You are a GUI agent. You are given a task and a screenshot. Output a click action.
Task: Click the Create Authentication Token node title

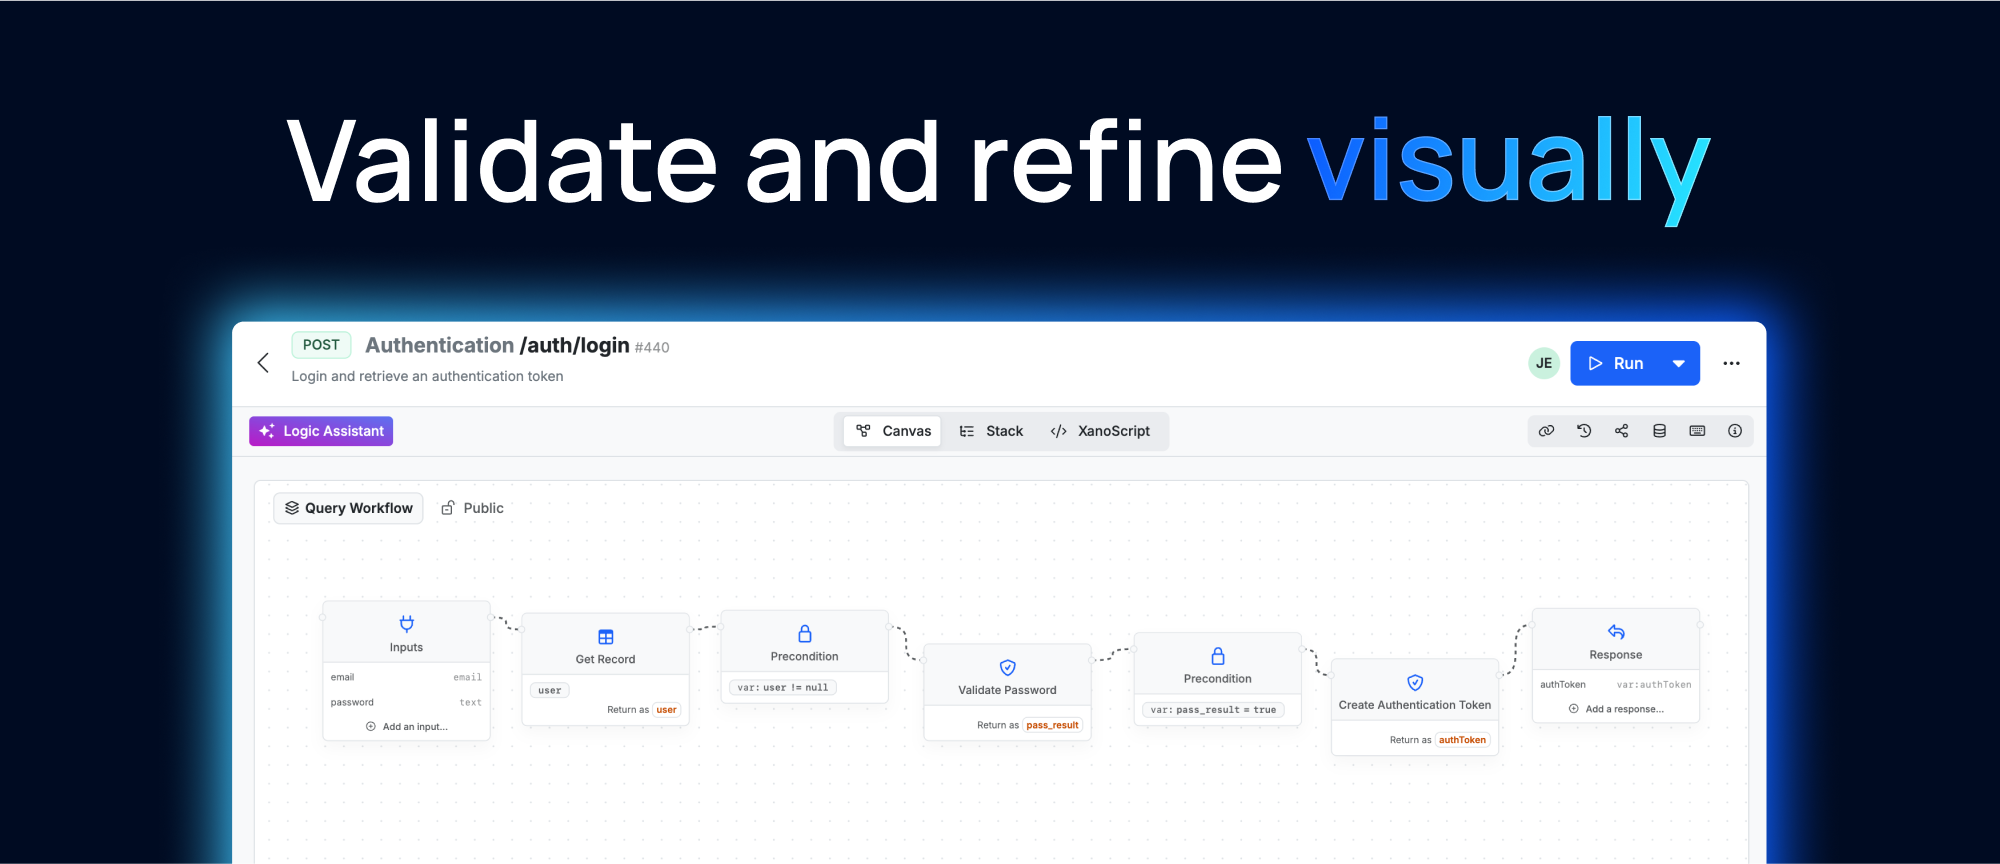[x=1415, y=705]
